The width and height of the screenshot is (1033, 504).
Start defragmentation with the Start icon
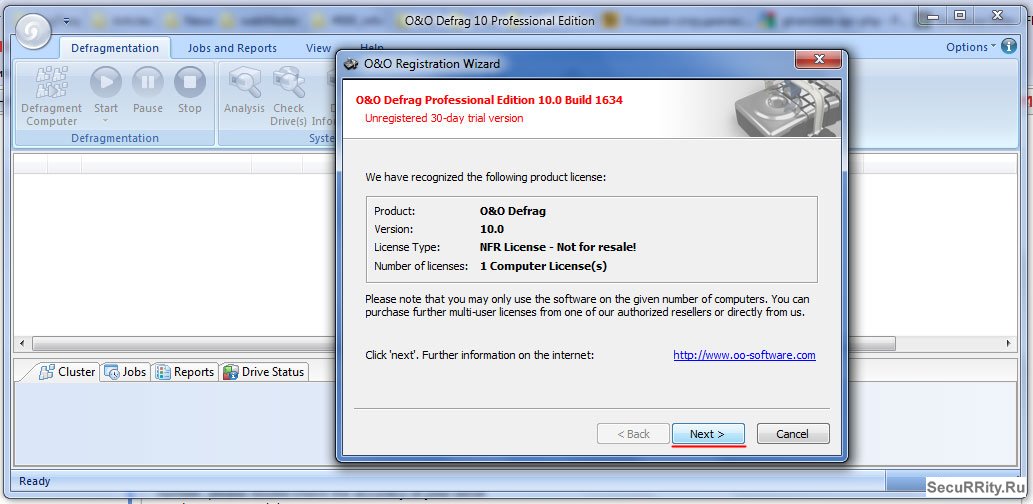click(106, 82)
